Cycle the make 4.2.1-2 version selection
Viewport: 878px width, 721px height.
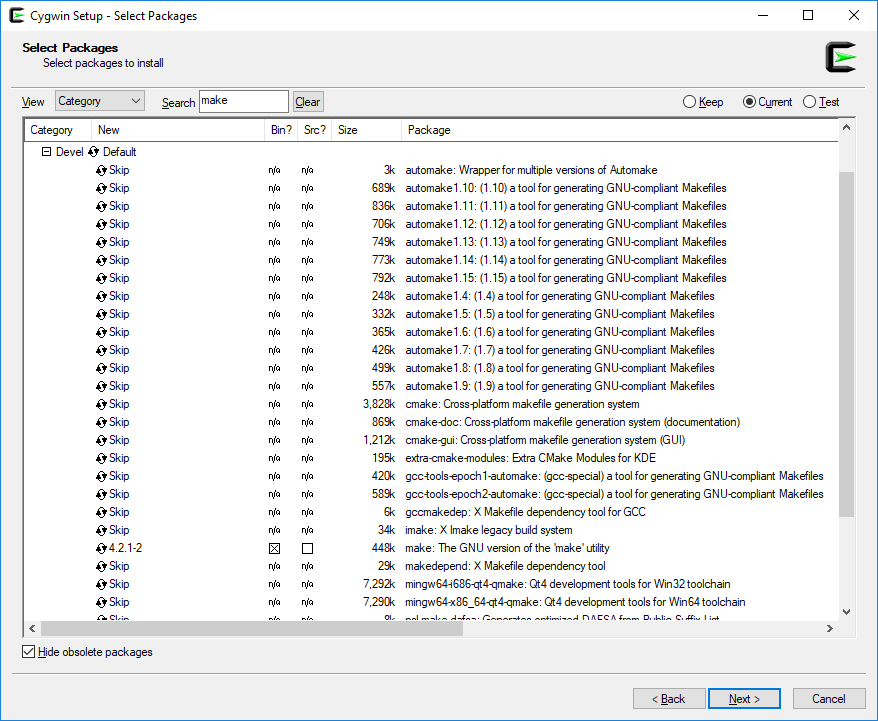(x=101, y=549)
